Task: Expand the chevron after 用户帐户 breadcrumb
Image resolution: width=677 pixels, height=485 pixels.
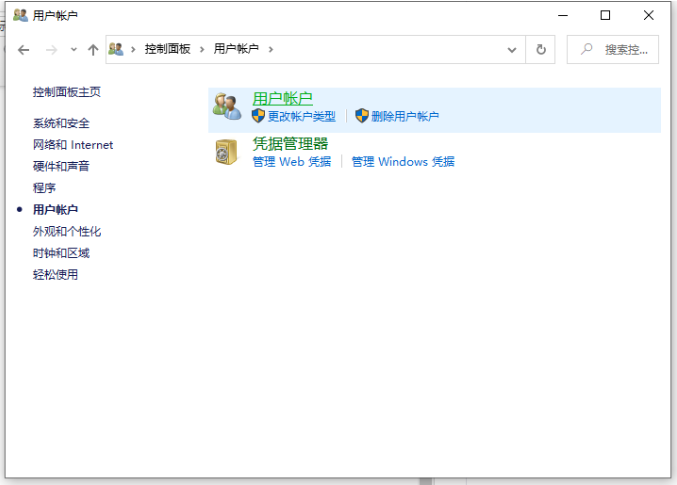Action: [270, 49]
